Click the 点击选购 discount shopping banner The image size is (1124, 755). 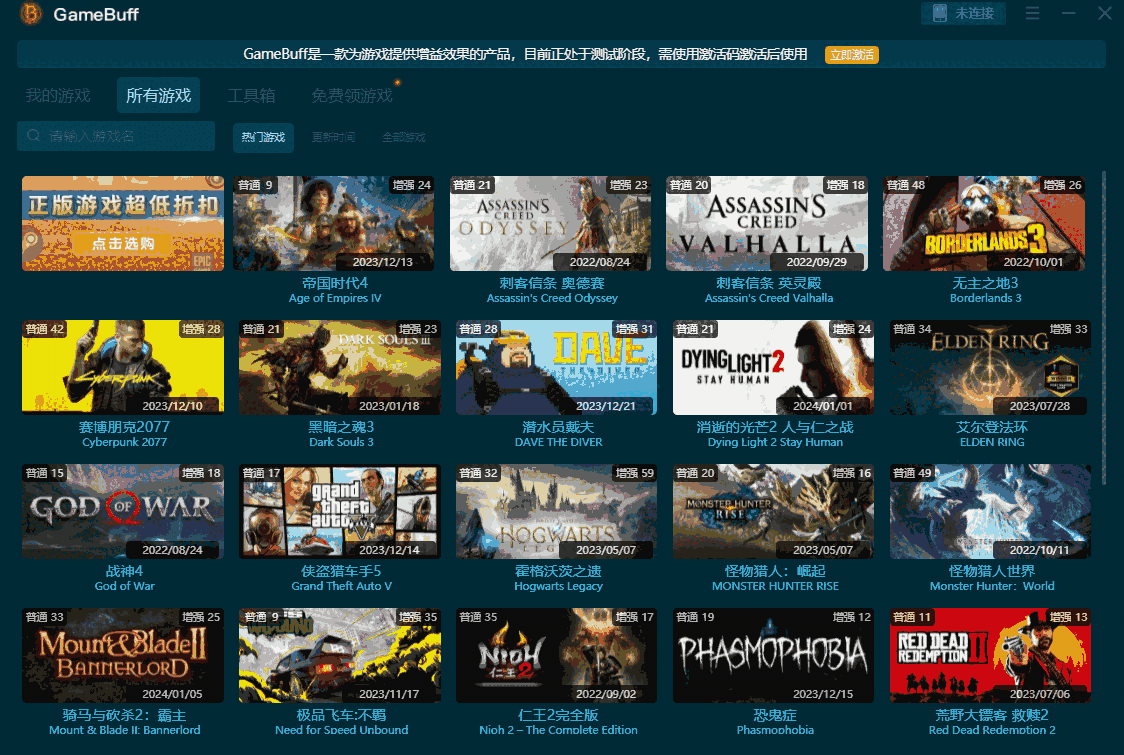pyautogui.click(x=122, y=243)
